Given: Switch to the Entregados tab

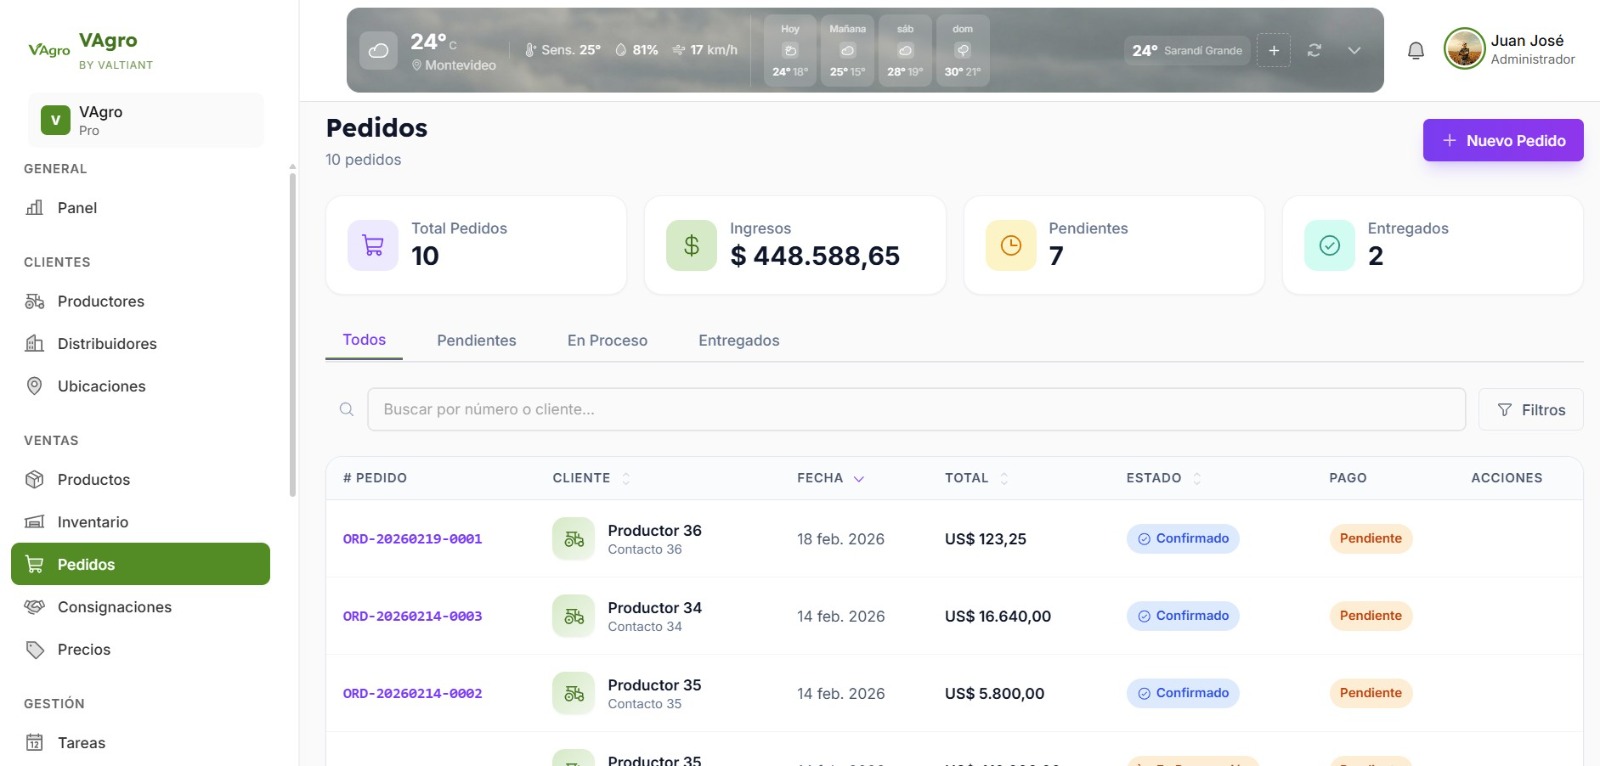Looking at the screenshot, I should pos(738,340).
